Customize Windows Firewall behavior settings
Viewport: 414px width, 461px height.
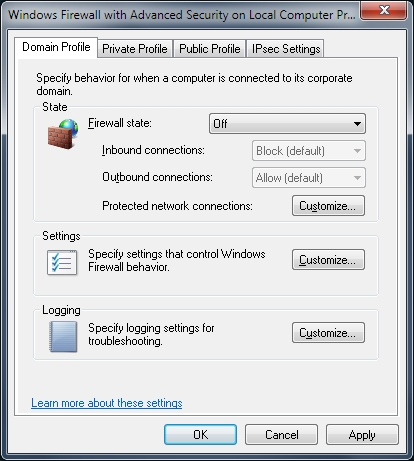(x=328, y=259)
